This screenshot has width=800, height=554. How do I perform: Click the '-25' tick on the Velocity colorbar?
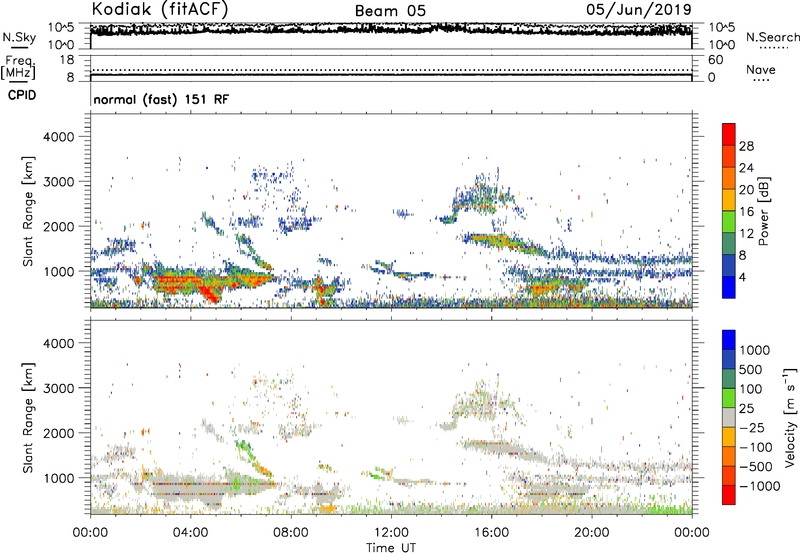752,427
